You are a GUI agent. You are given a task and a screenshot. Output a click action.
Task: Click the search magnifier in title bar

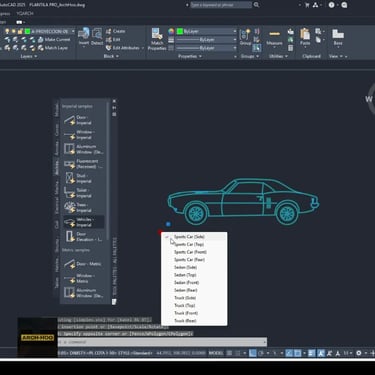[x=256, y=5]
